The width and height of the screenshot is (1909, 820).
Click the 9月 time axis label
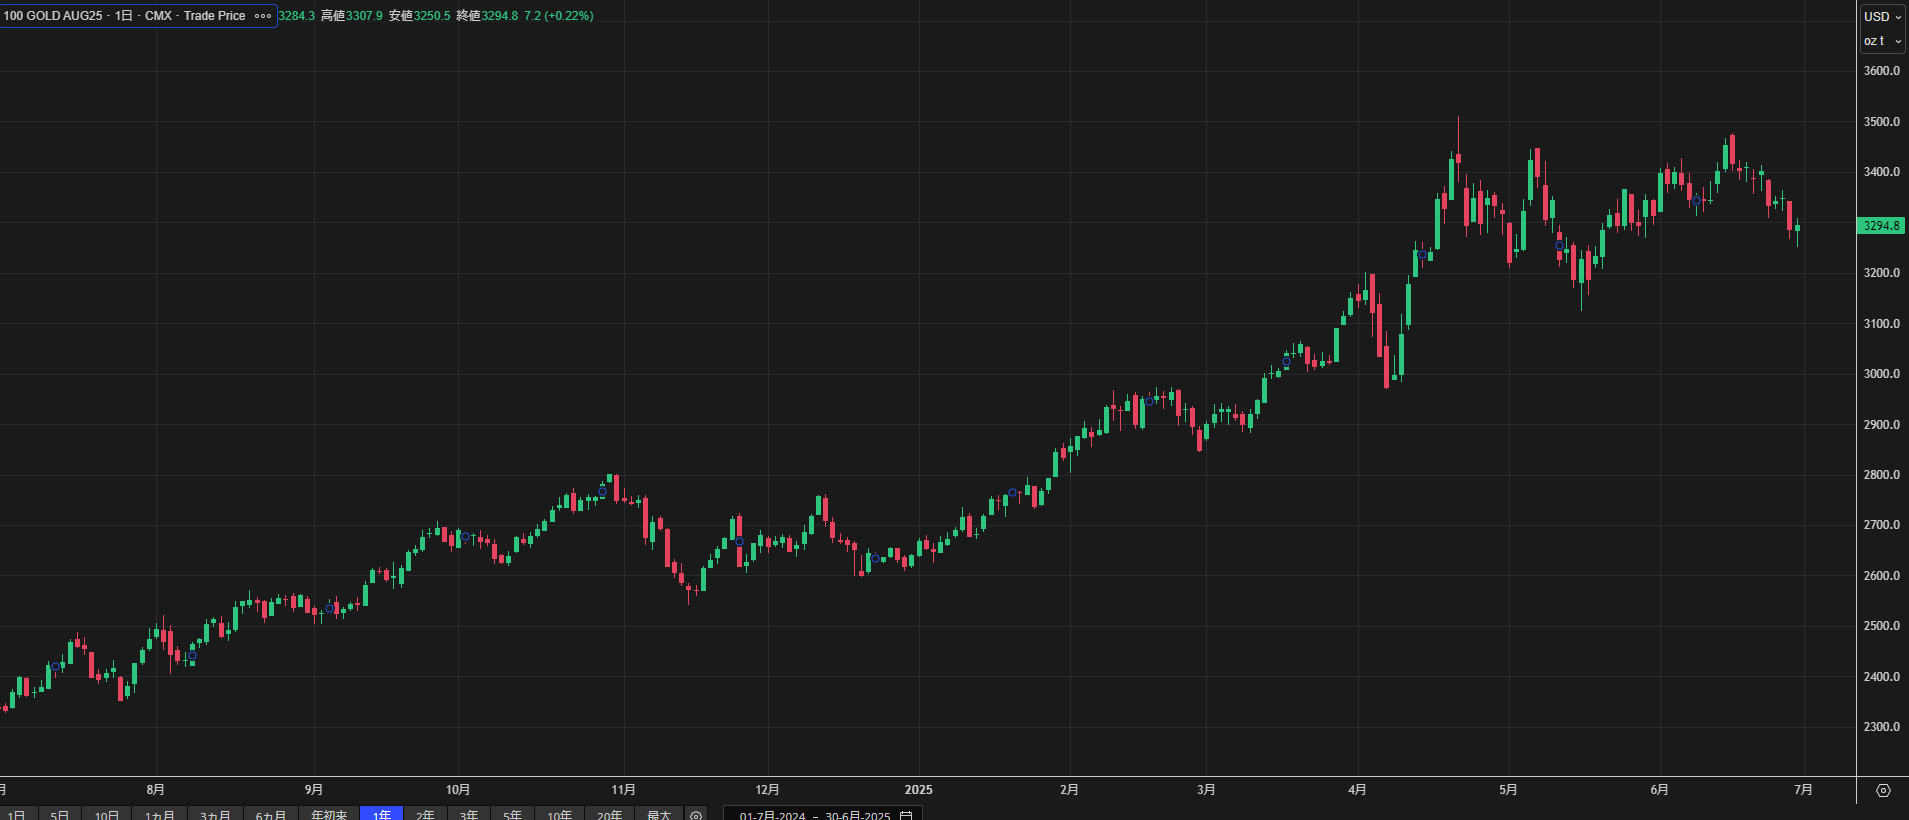314,790
